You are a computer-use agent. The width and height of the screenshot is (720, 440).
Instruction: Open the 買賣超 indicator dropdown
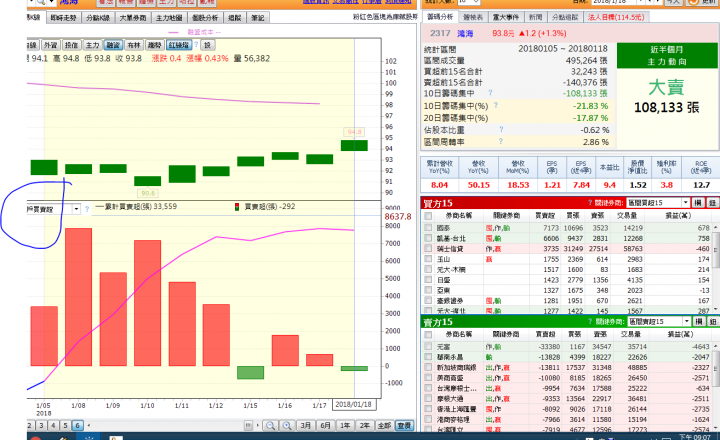(76, 209)
